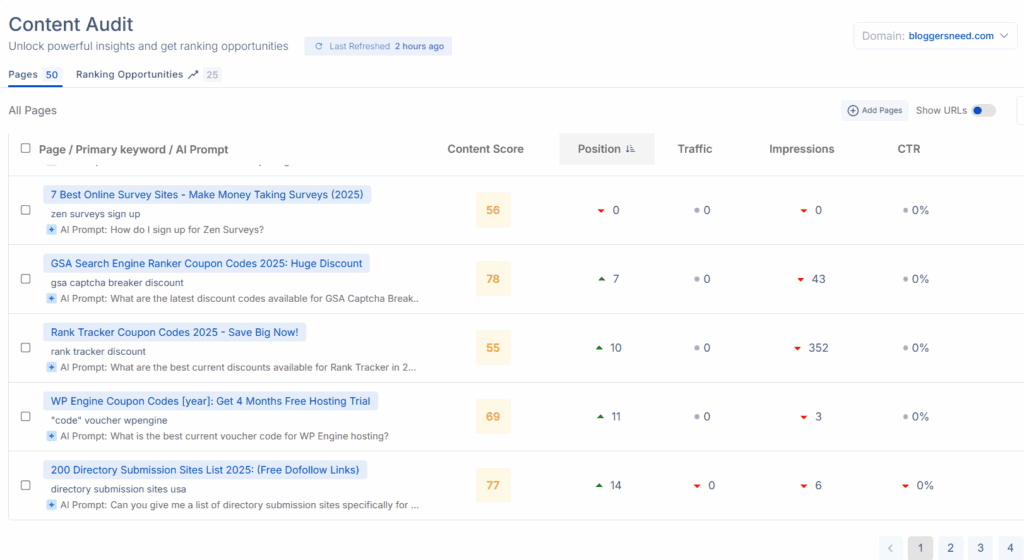Switch to the Ranking Opportunities tab
This screenshot has width=1024, height=560.
tap(130, 75)
